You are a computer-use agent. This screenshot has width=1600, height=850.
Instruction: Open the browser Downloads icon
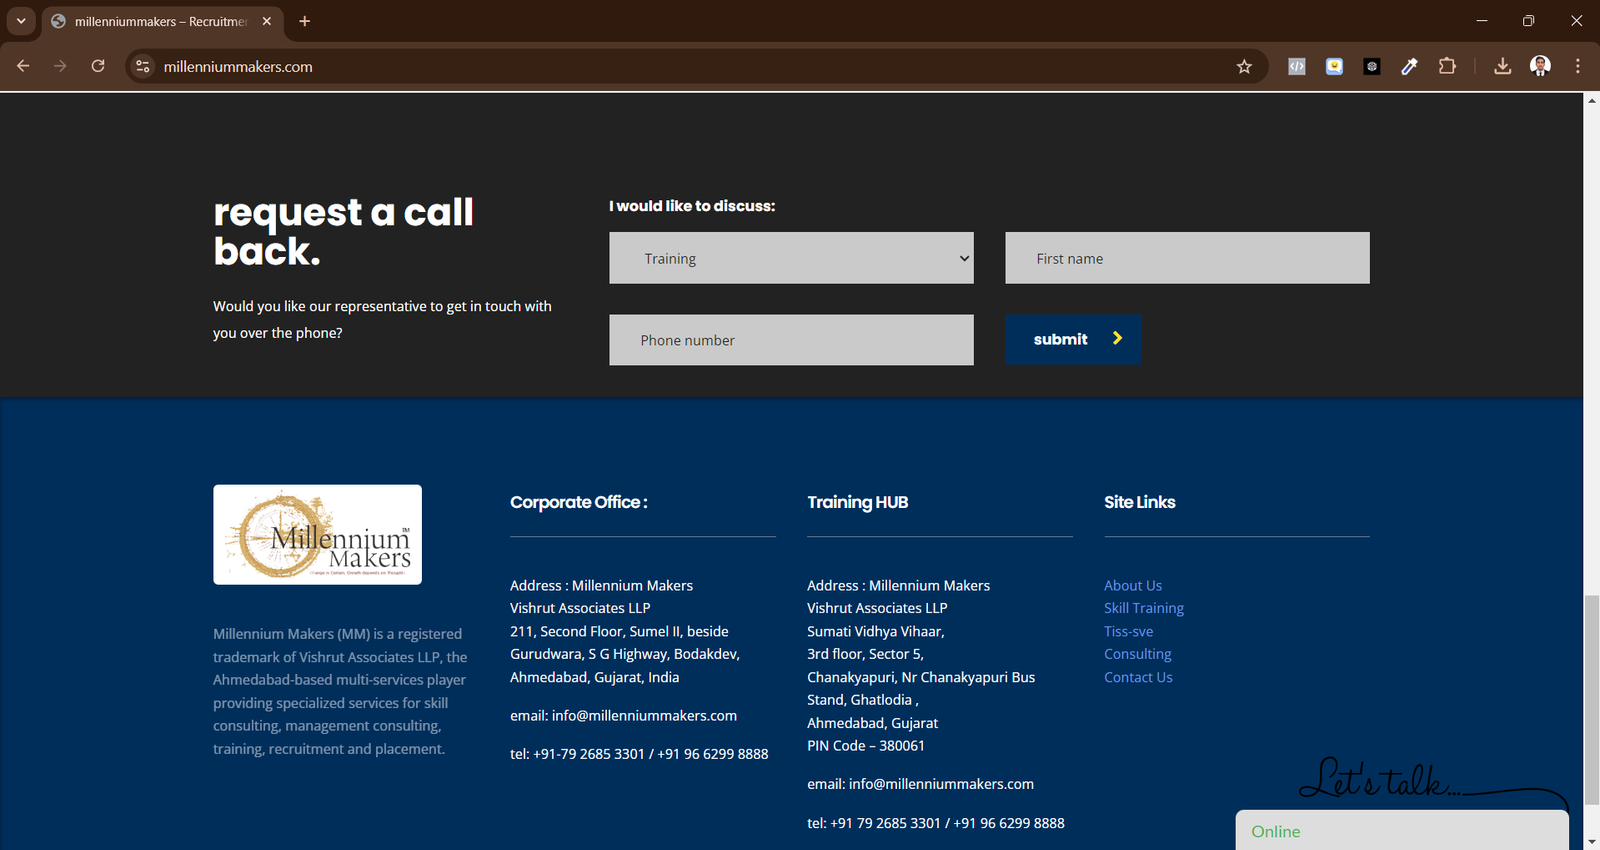click(x=1502, y=67)
